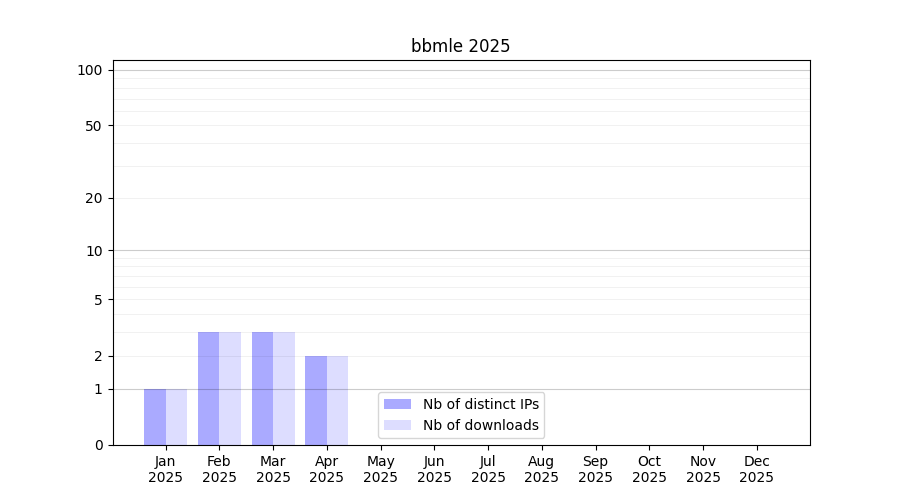Screen dimensions: 900x500
Task: Click the May 2025 x-axis label
Action: (x=380, y=469)
